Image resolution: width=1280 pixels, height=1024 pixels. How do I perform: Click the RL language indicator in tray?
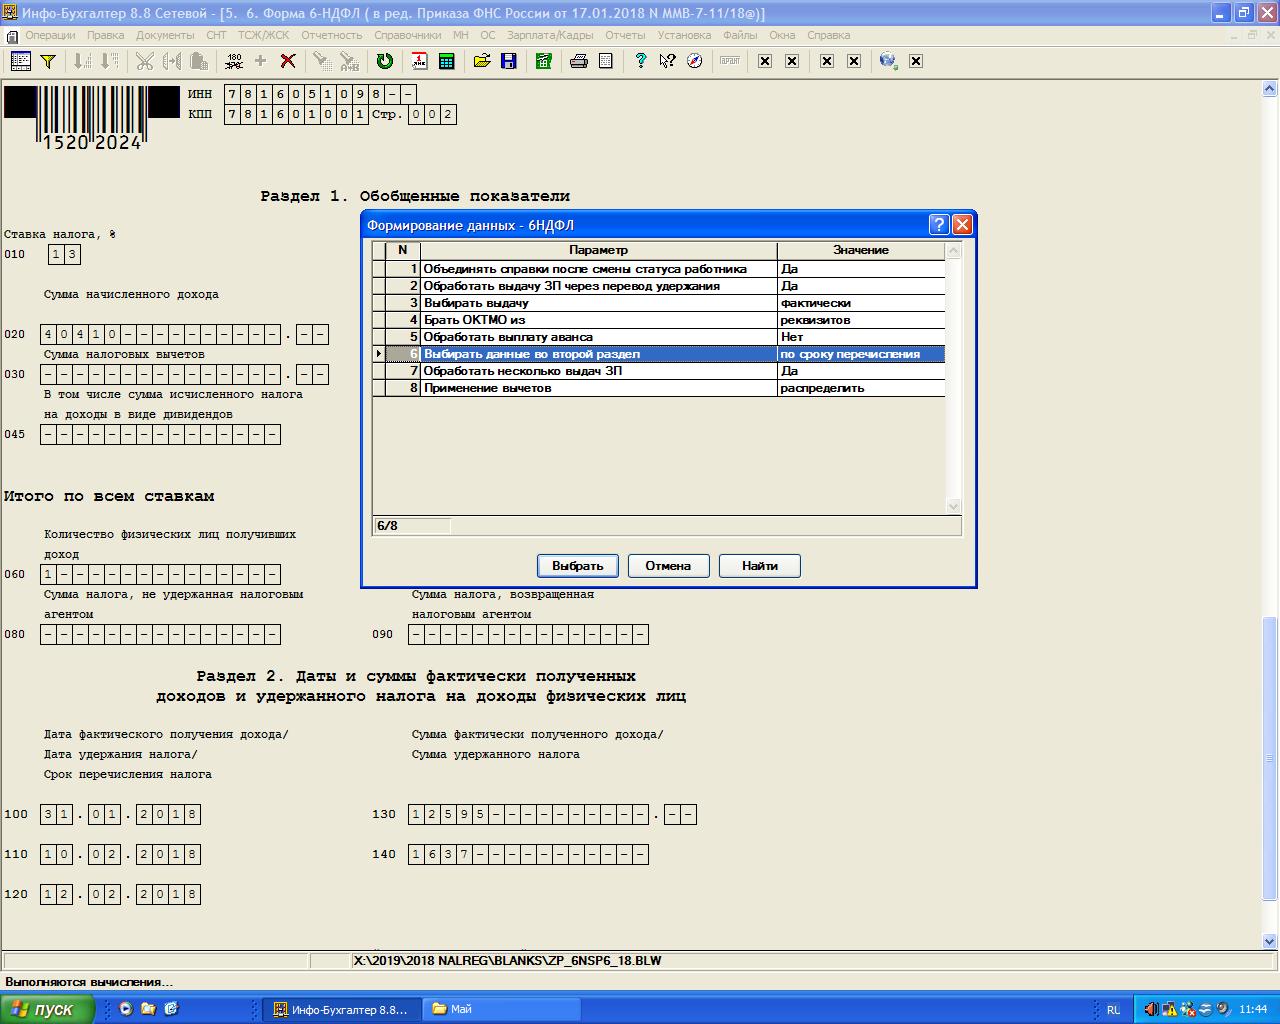1113,1010
